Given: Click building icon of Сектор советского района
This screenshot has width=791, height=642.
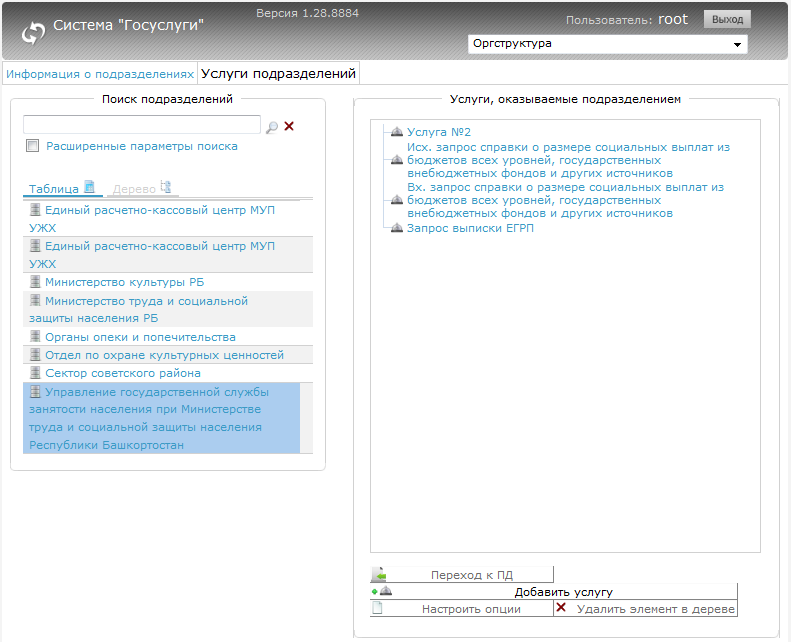Looking at the screenshot, I should (35, 372).
